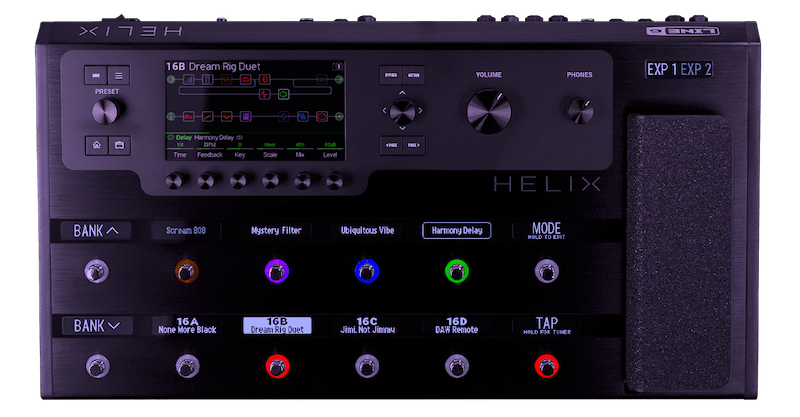Turn the knob under the Level parameter
Image resolution: width=800 pixels, height=417 pixels.
tap(335, 181)
